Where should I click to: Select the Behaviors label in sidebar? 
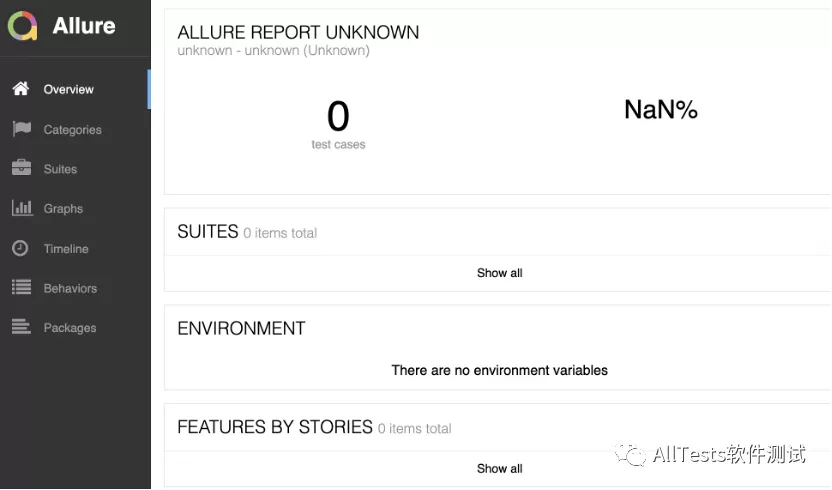(71, 288)
